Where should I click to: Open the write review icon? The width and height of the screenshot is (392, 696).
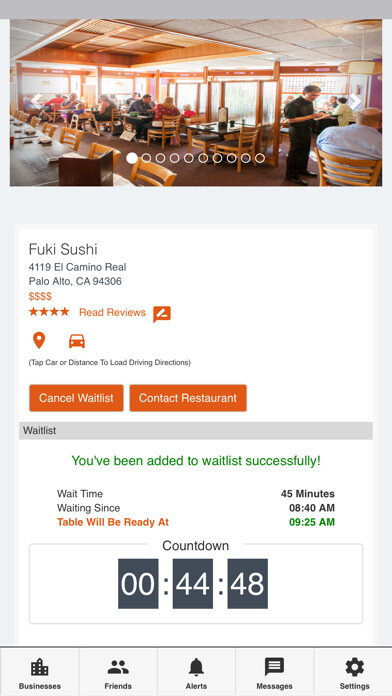(162, 314)
